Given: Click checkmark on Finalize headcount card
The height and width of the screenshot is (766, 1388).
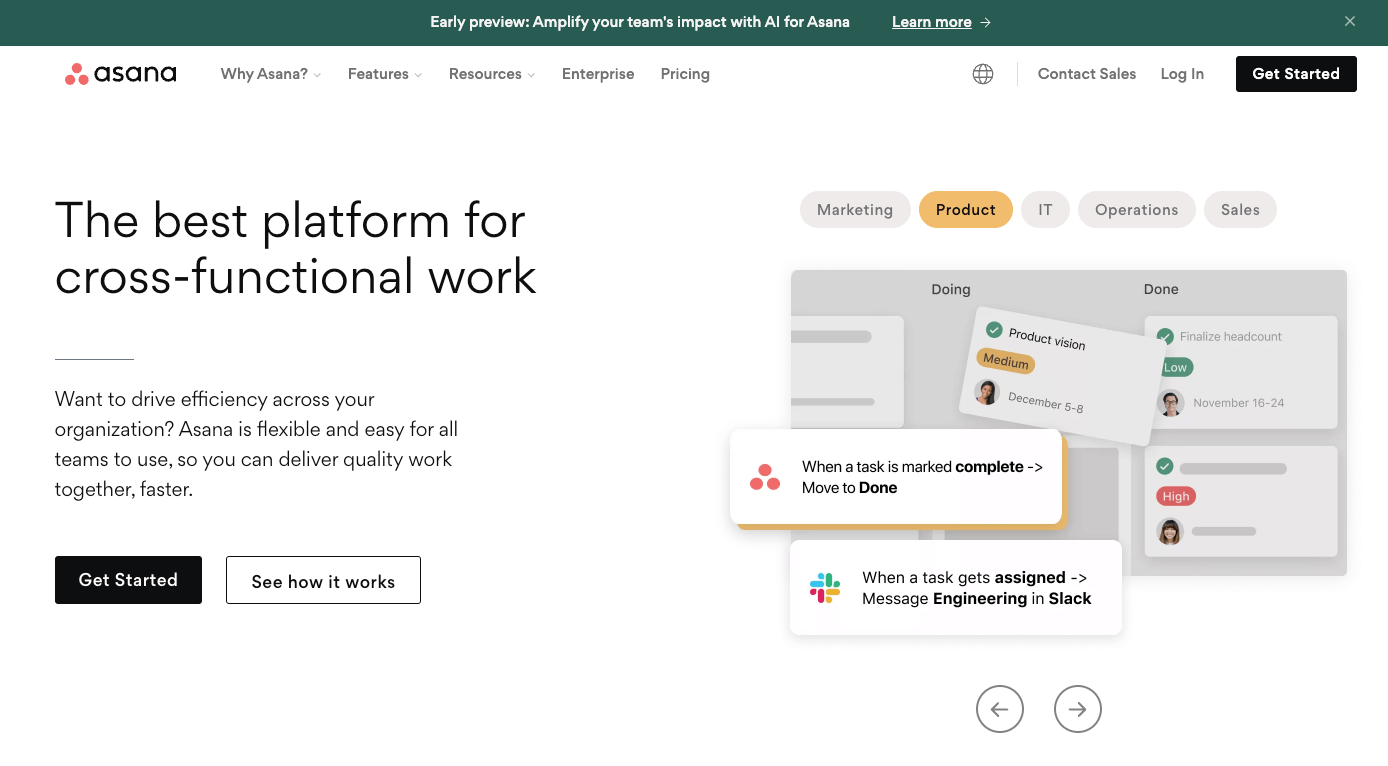Looking at the screenshot, I should (1165, 336).
